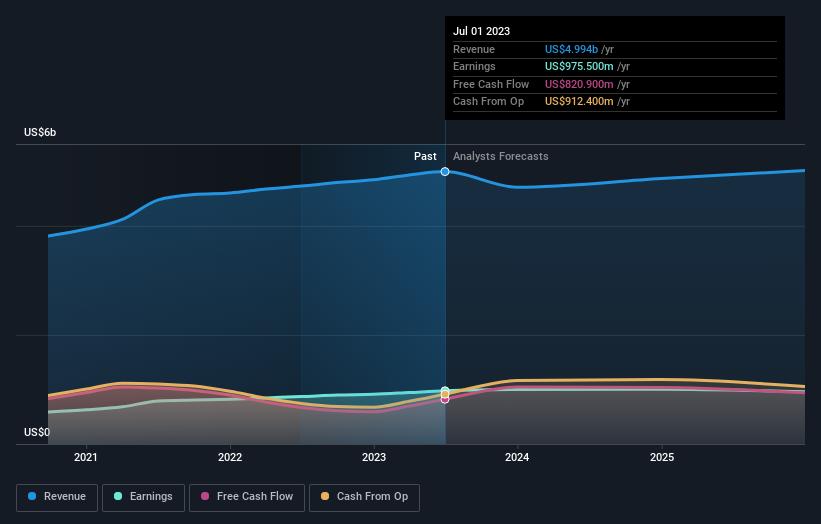Click the US$975.500m earnings value
Screen dimensions: 821x524
tap(579, 66)
